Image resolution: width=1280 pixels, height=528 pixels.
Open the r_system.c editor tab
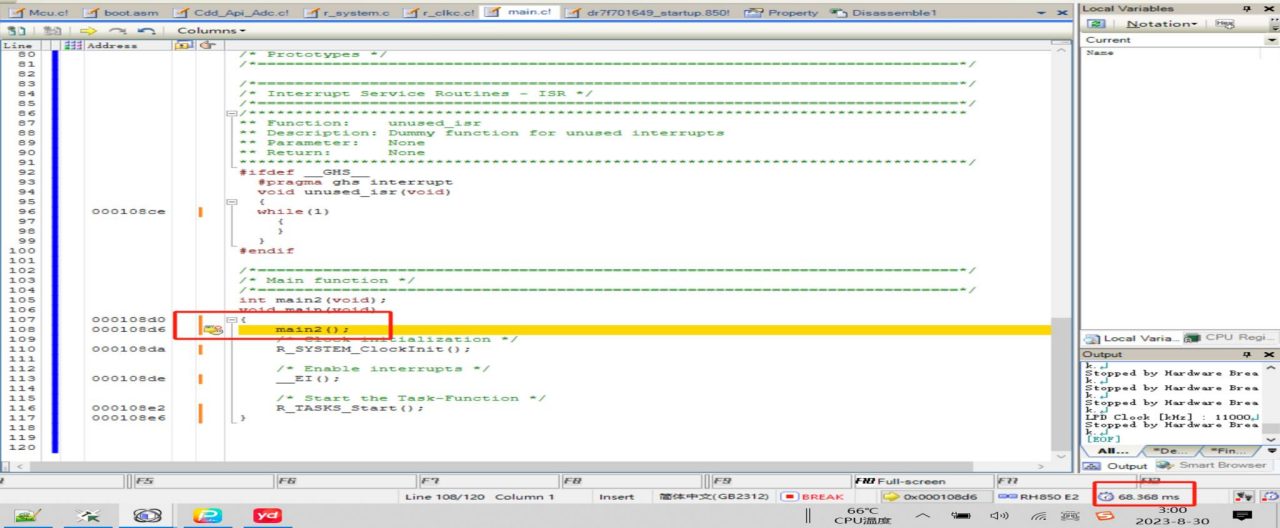(x=350, y=13)
